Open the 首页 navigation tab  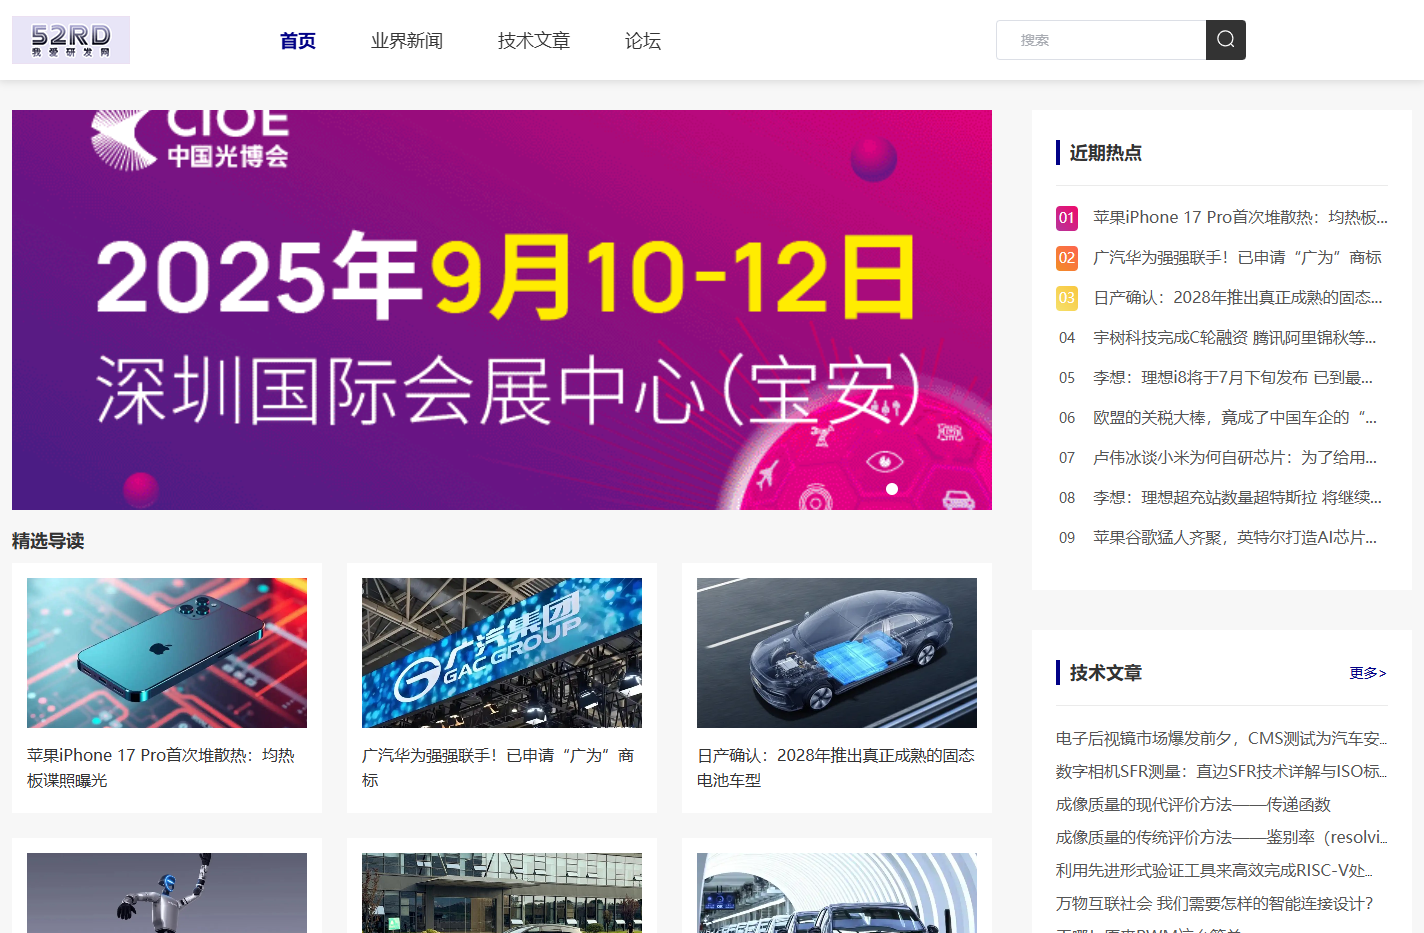(x=298, y=41)
